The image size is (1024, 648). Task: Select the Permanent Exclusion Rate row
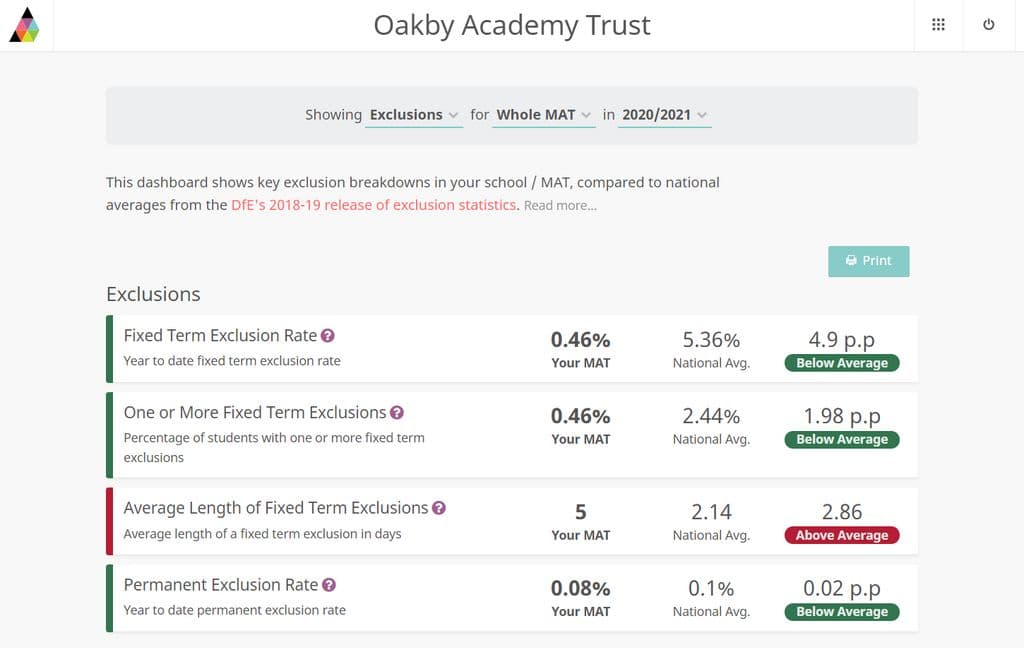tap(512, 598)
